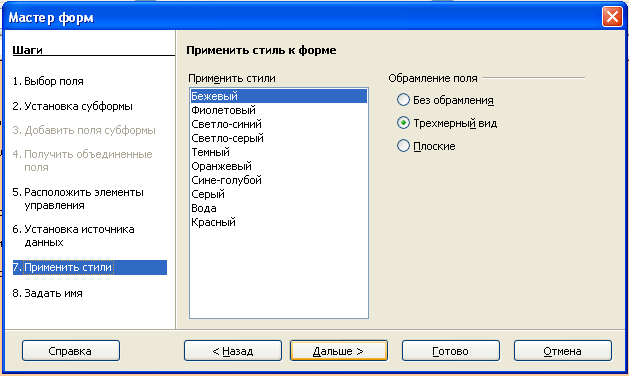This screenshot has height=376, width=629.
Task: Go to step 1 Выбор поля
Action: pyautogui.click(x=48, y=81)
